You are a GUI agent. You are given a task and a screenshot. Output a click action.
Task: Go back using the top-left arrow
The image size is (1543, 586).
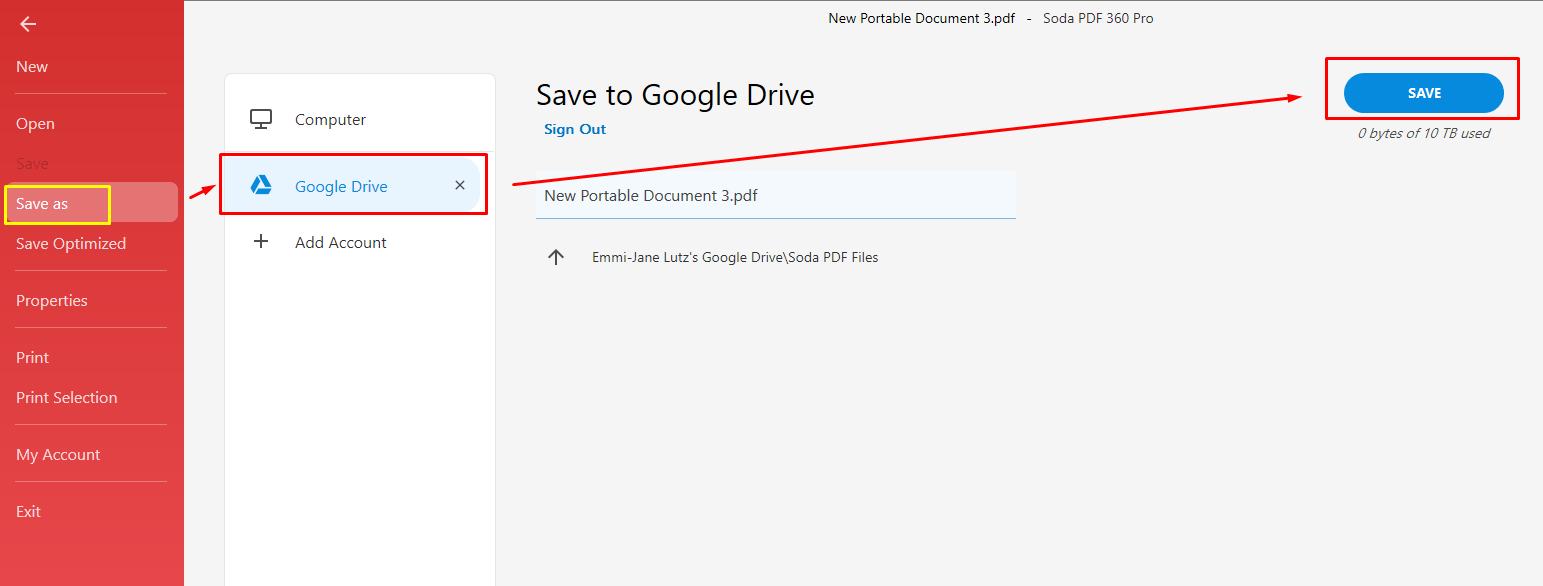(28, 24)
